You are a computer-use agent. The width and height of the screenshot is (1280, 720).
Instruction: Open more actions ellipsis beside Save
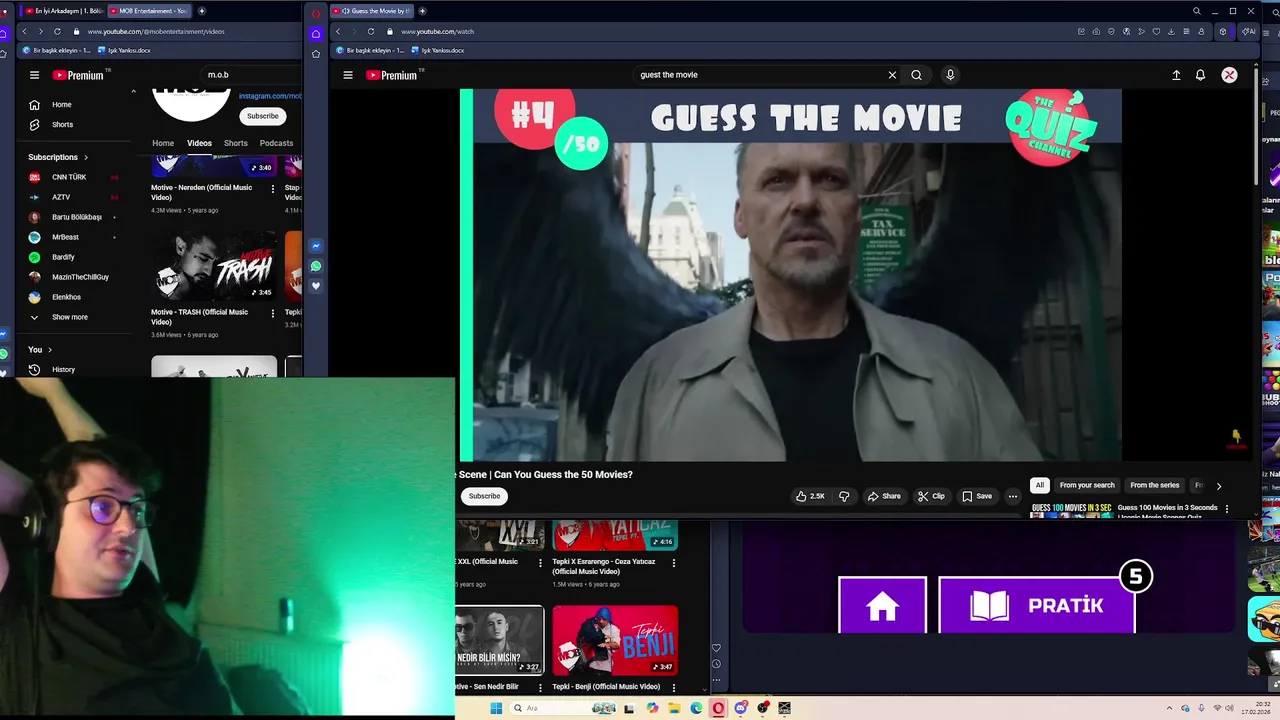(x=1012, y=496)
